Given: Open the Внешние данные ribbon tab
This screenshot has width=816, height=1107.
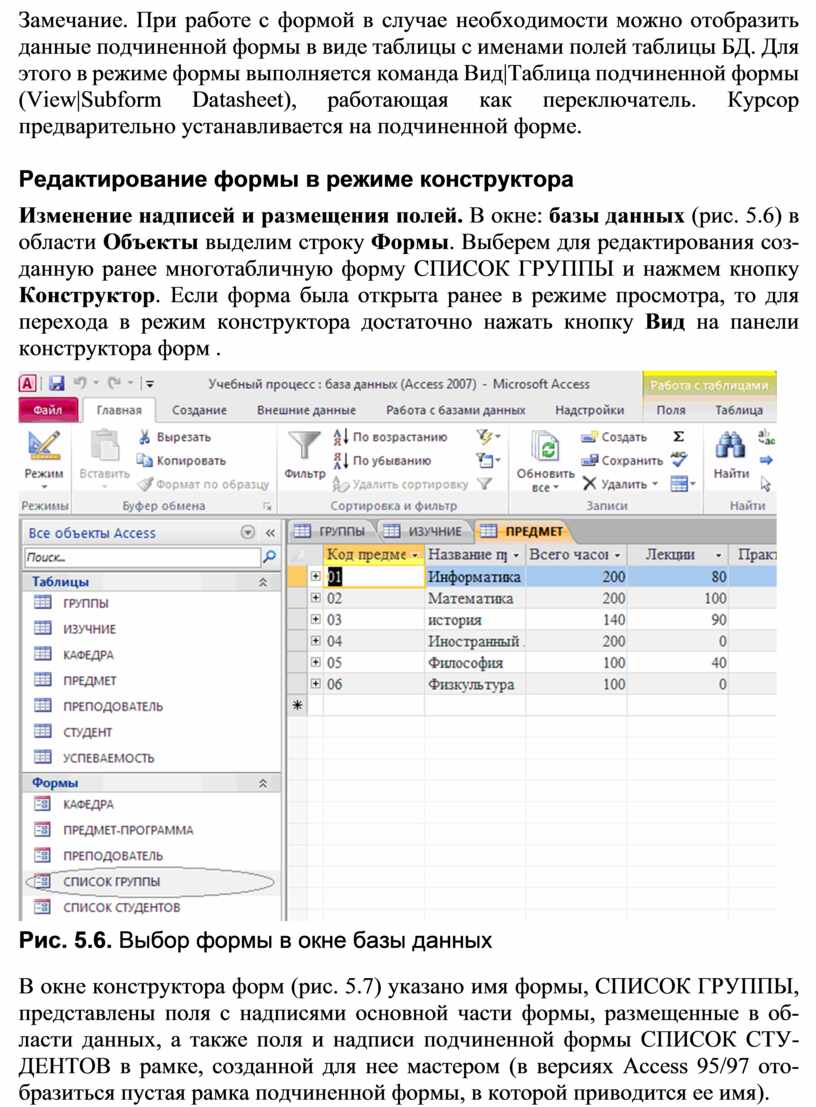Looking at the screenshot, I should click(306, 410).
